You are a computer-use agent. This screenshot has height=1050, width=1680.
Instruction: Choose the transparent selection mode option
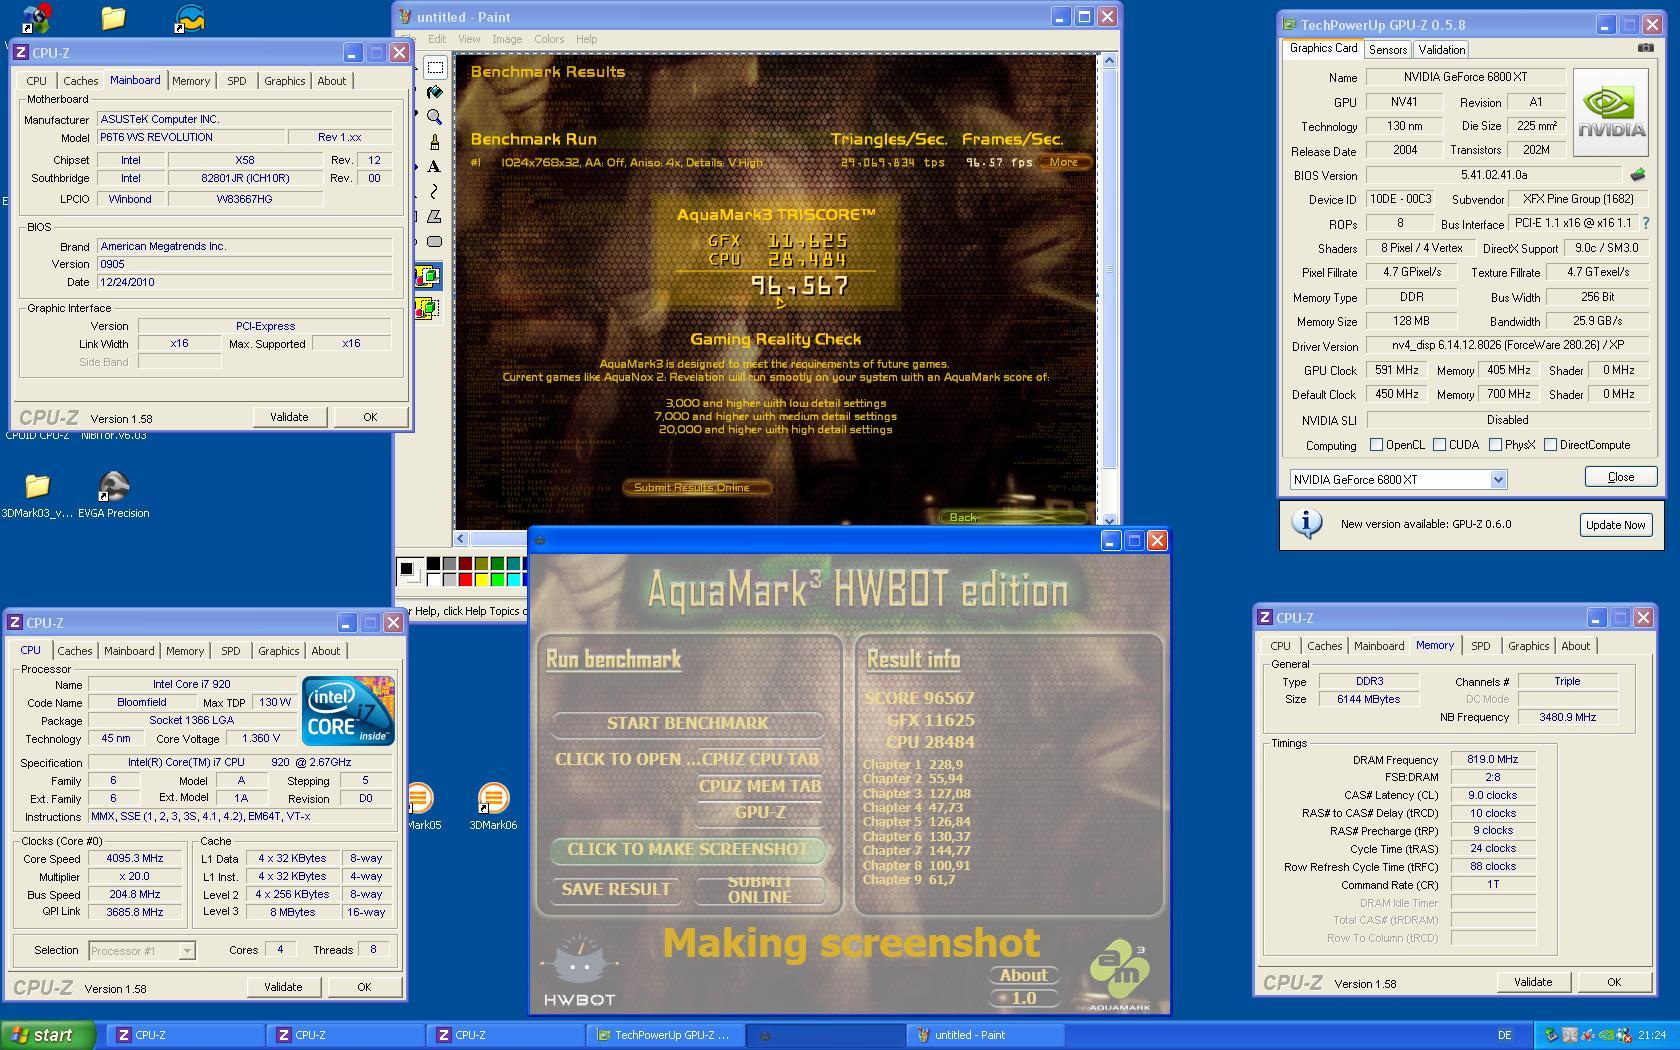point(427,308)
